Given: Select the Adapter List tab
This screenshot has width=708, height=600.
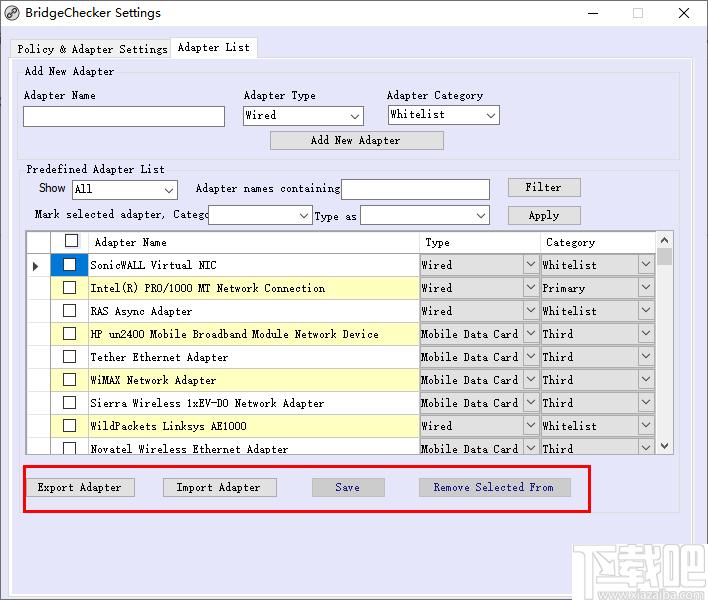Looking at the screenshot, I should (214, 47).
